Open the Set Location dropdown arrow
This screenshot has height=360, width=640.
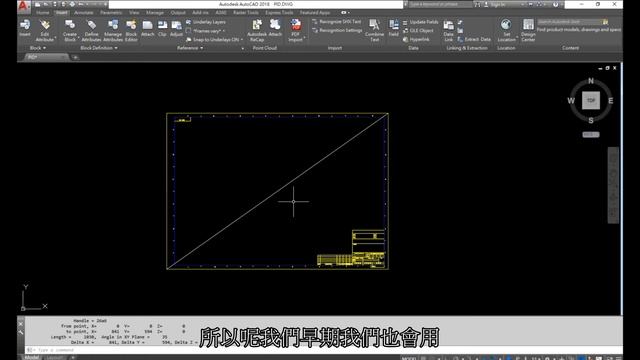(x=517, y=38)
